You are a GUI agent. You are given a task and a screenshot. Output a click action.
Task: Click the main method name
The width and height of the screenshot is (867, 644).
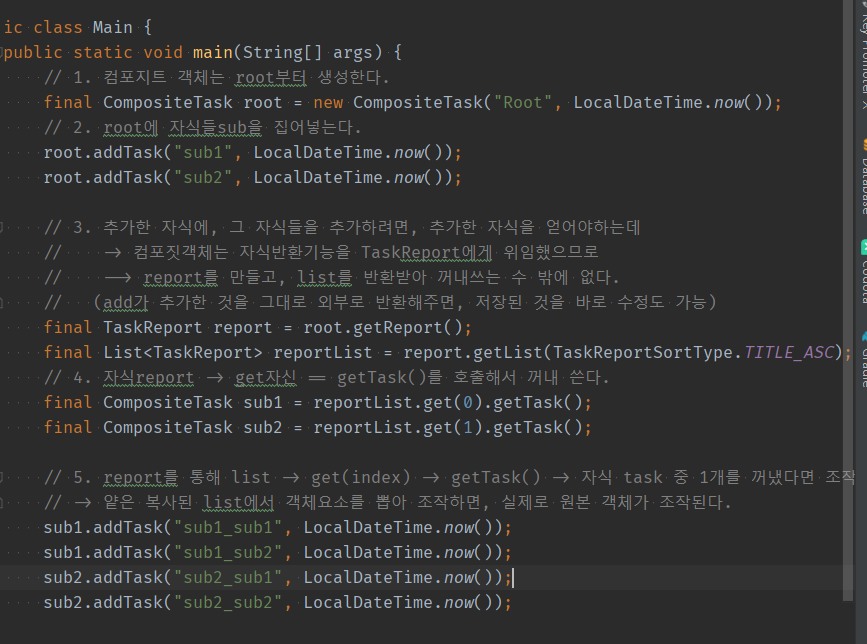213,53
